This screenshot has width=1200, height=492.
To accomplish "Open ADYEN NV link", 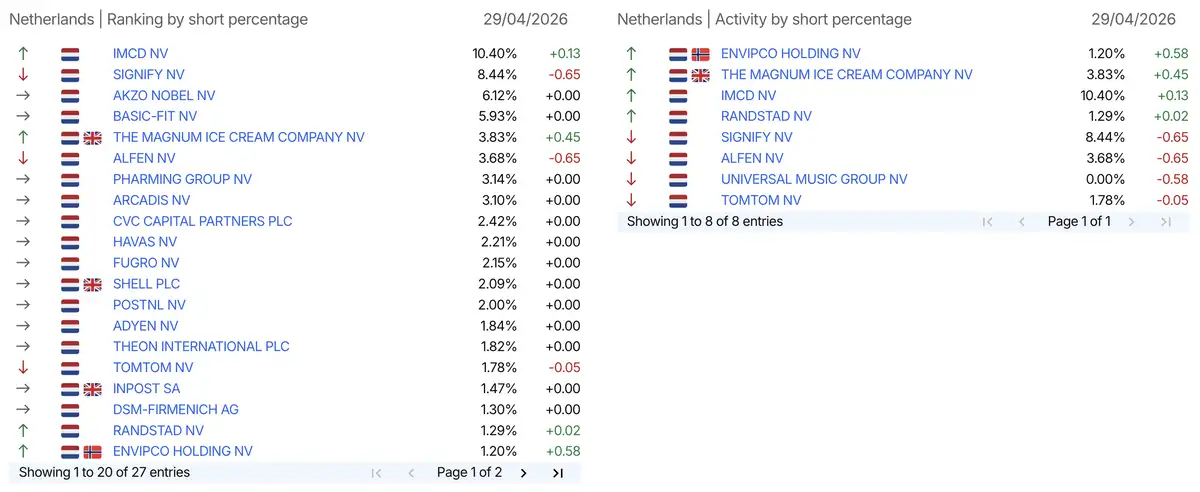I will (146, 326).
